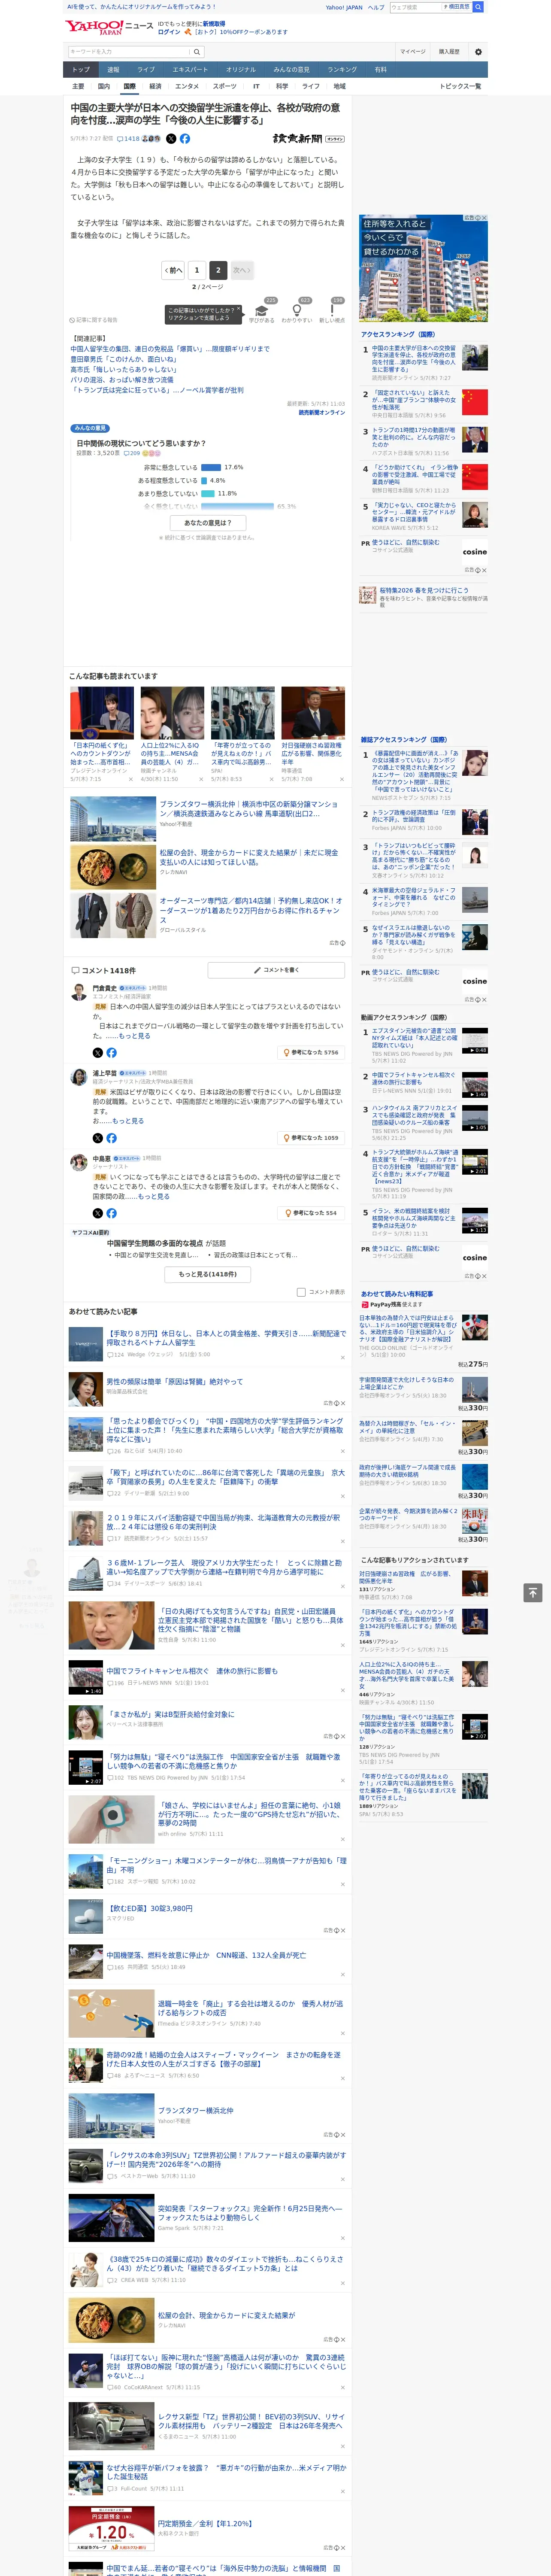Select the 経済 category tab
The width and height of the screenshot is (551, 2576).
[155, 86]
